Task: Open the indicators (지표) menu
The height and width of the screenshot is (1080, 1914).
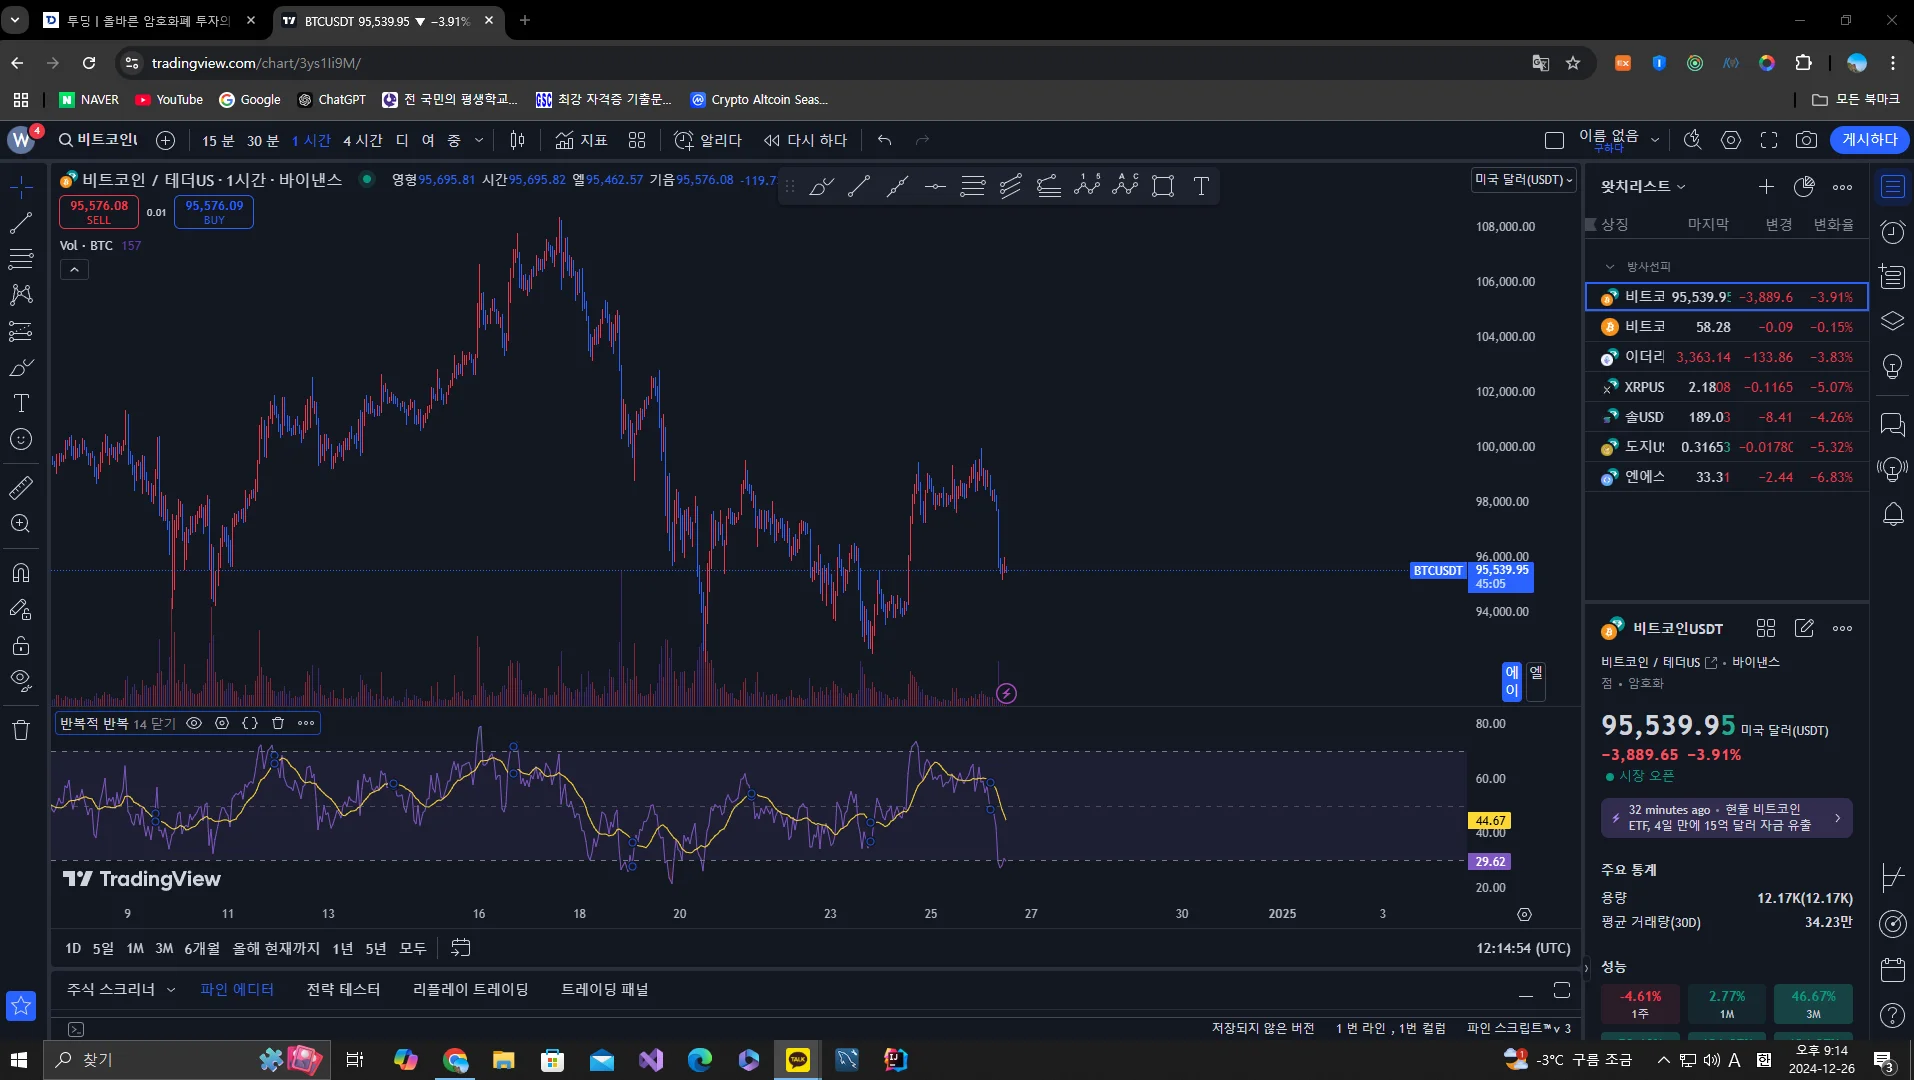Action: click(582, 140)
